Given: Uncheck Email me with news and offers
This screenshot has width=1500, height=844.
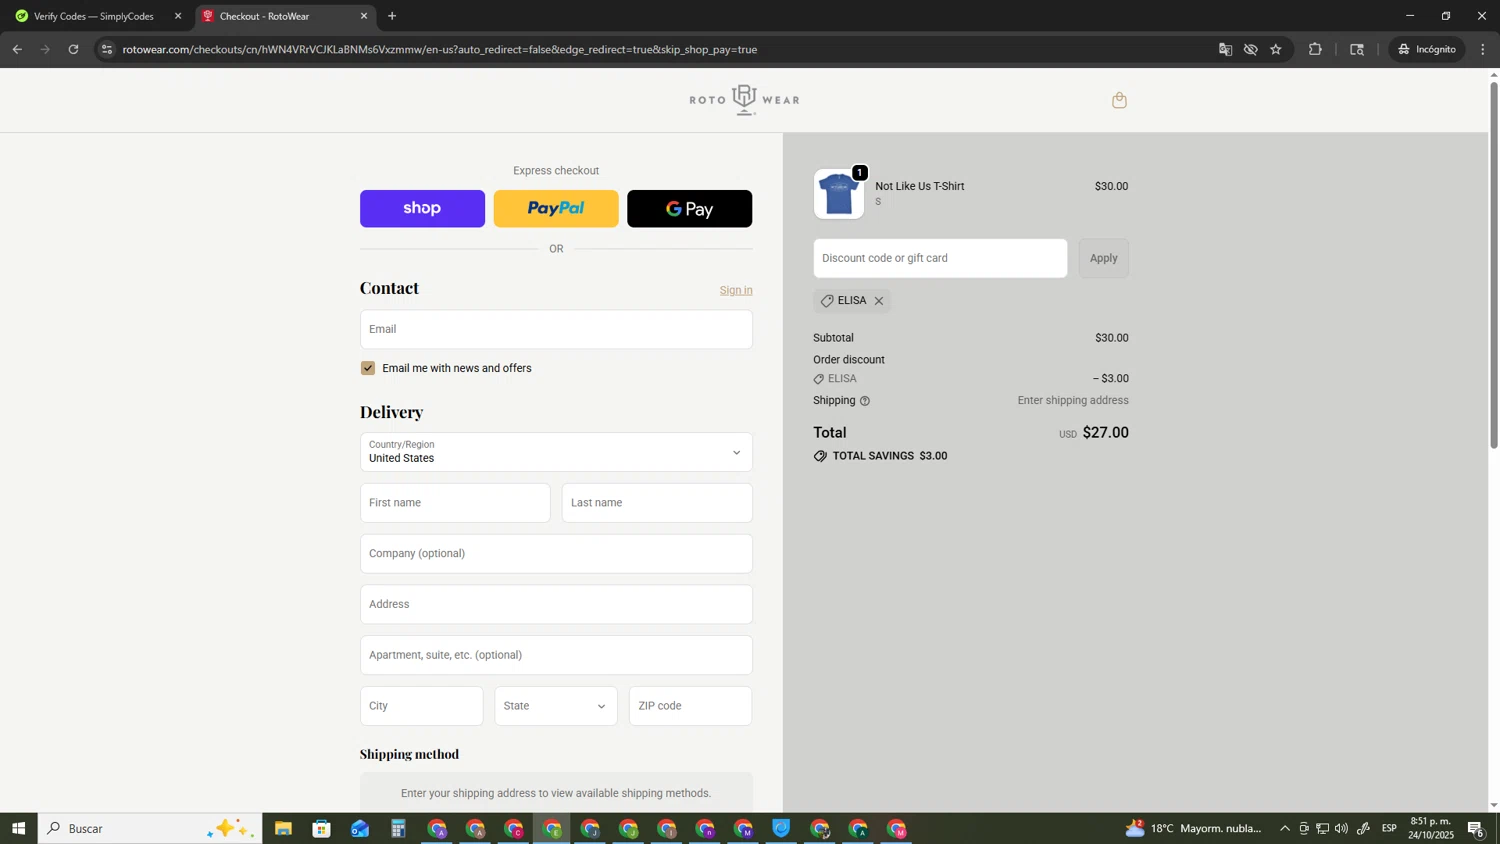Looking at the screenshot, I should [x=368, y=368].
